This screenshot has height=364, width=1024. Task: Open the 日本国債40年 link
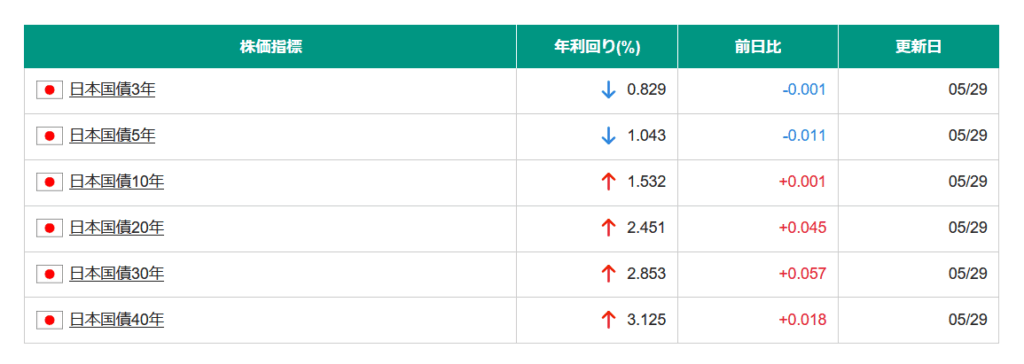pos(116,320)
